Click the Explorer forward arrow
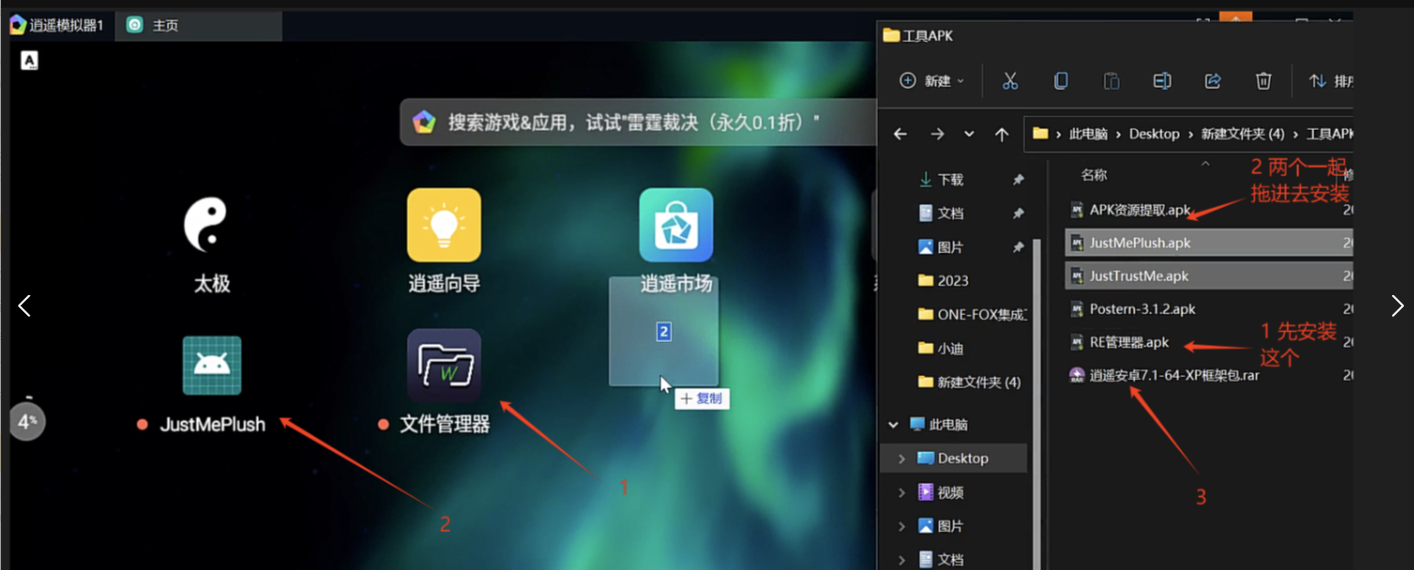 tap(937, 134)
